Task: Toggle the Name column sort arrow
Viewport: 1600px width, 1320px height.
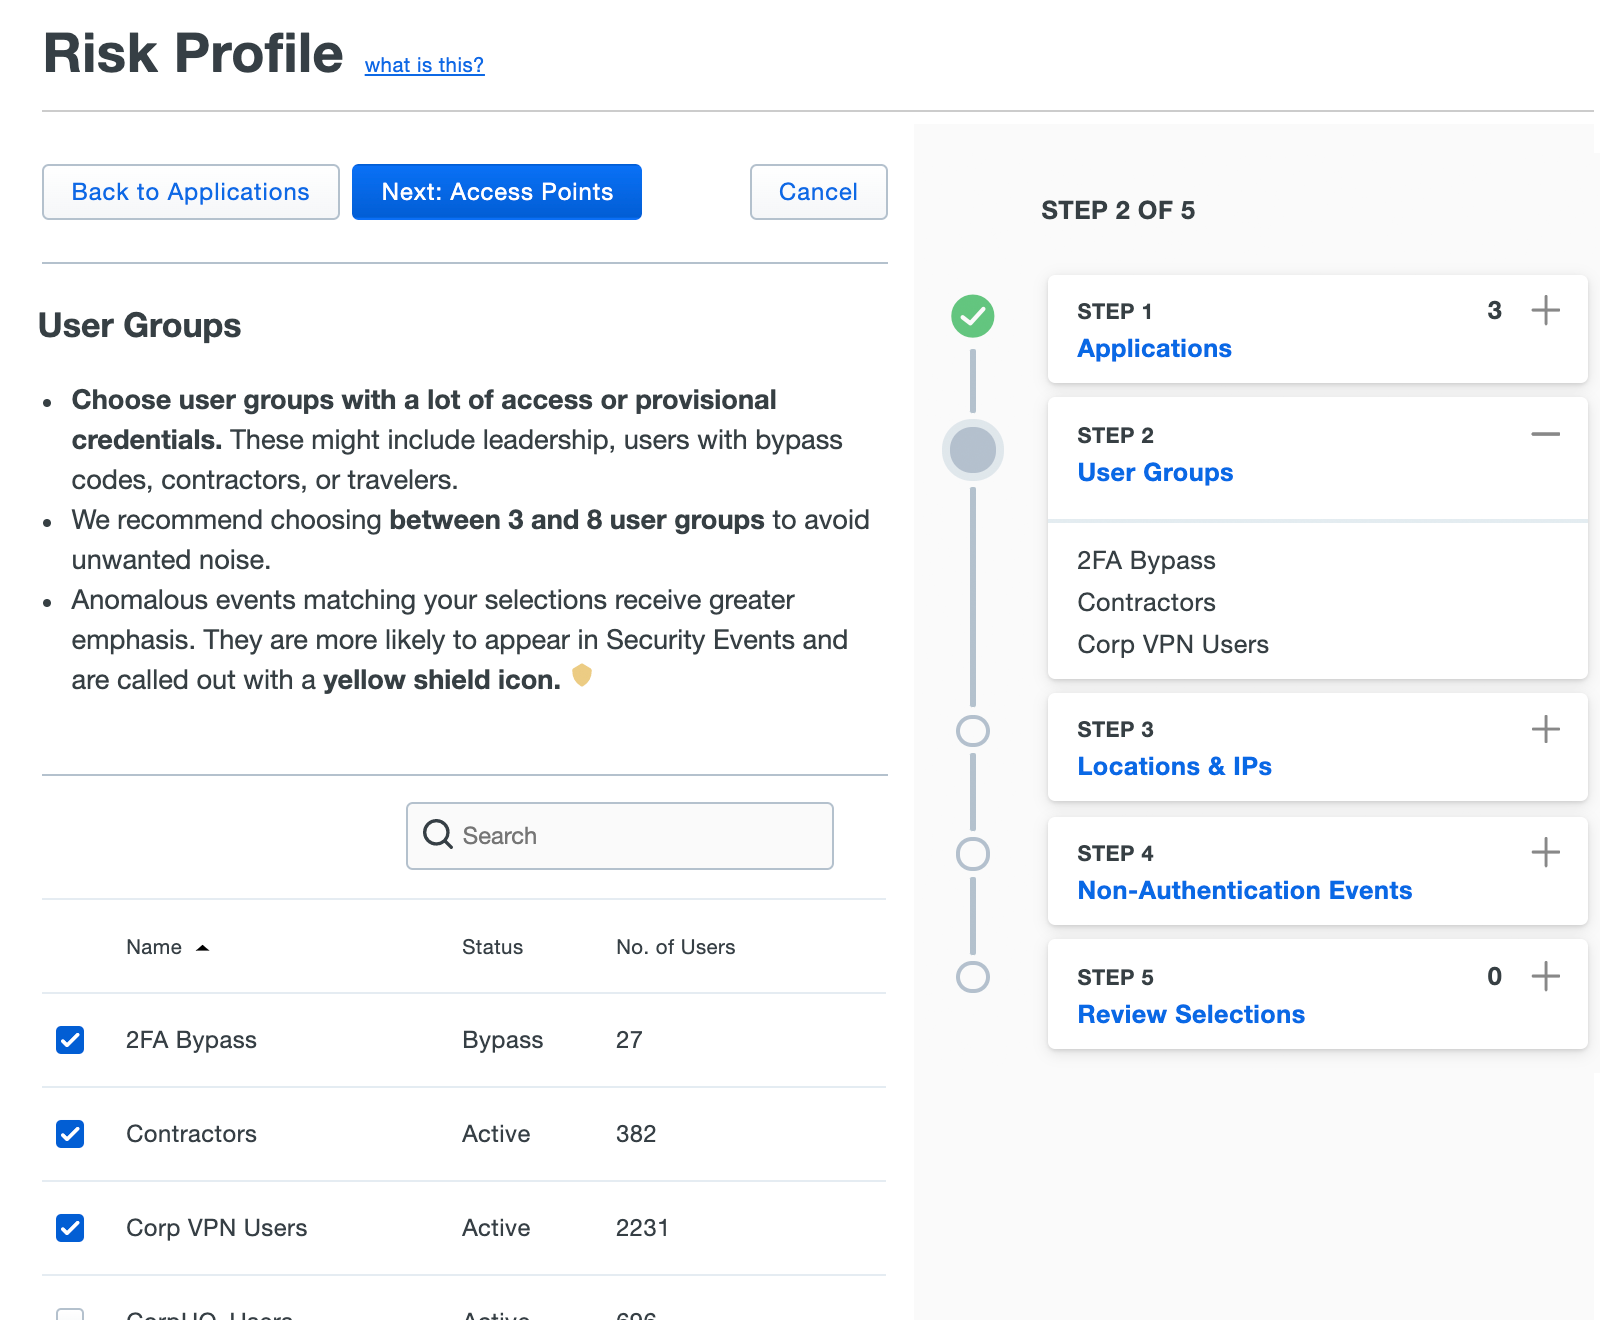Action: pos(203,946)
